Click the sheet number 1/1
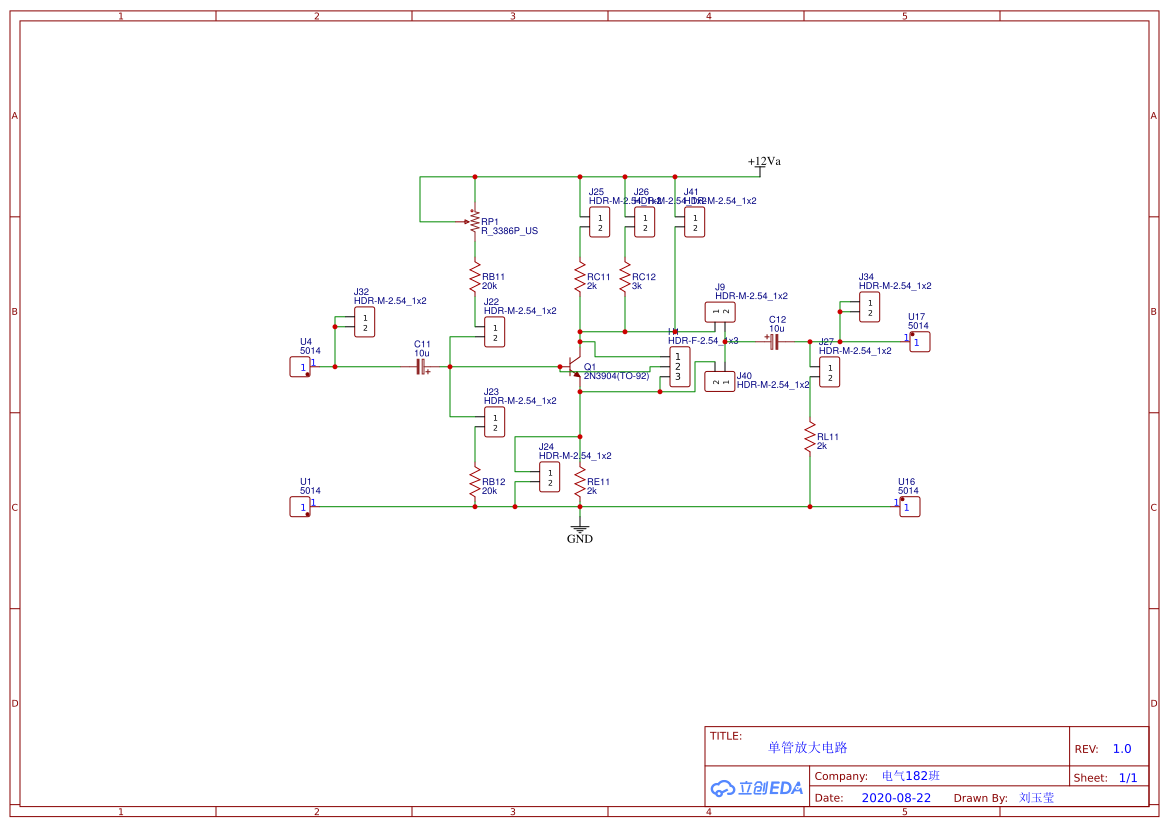The height and width of the screenshot is (827, 1169). pos(1128,778)
